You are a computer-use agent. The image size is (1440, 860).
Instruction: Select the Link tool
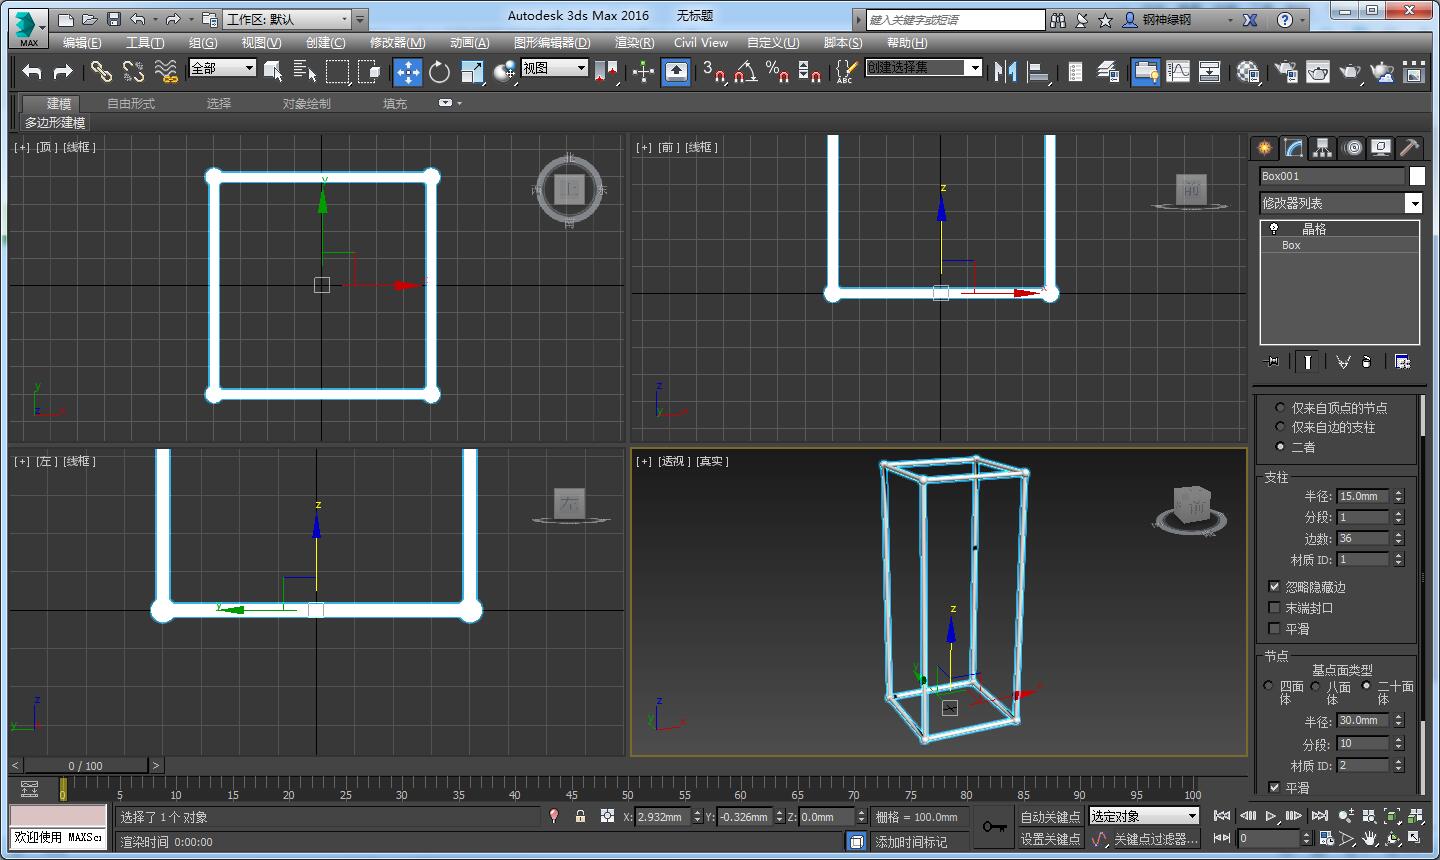100,71
